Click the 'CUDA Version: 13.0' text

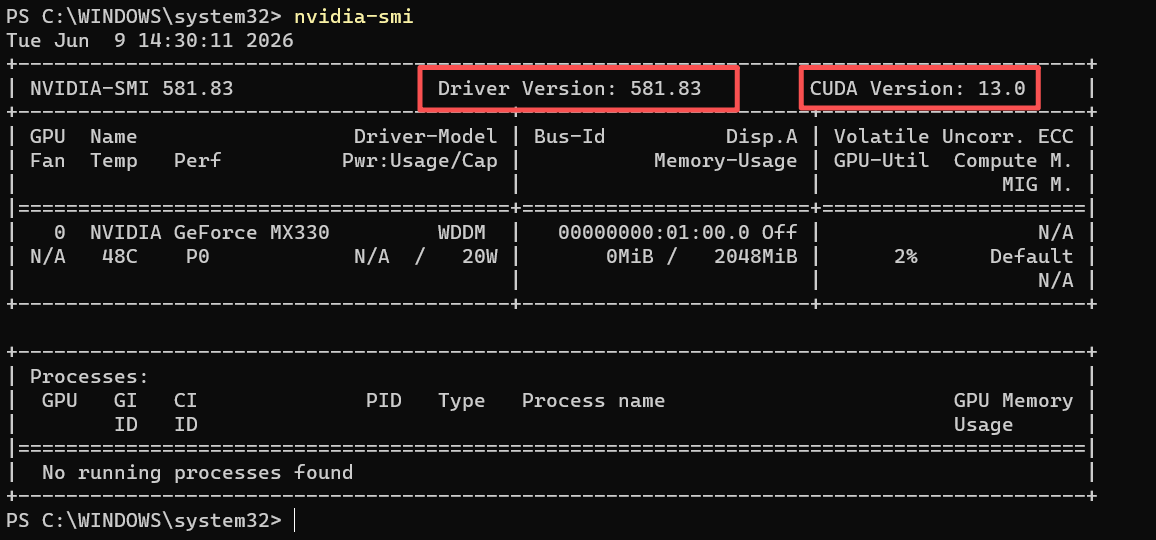click(918, 89)
